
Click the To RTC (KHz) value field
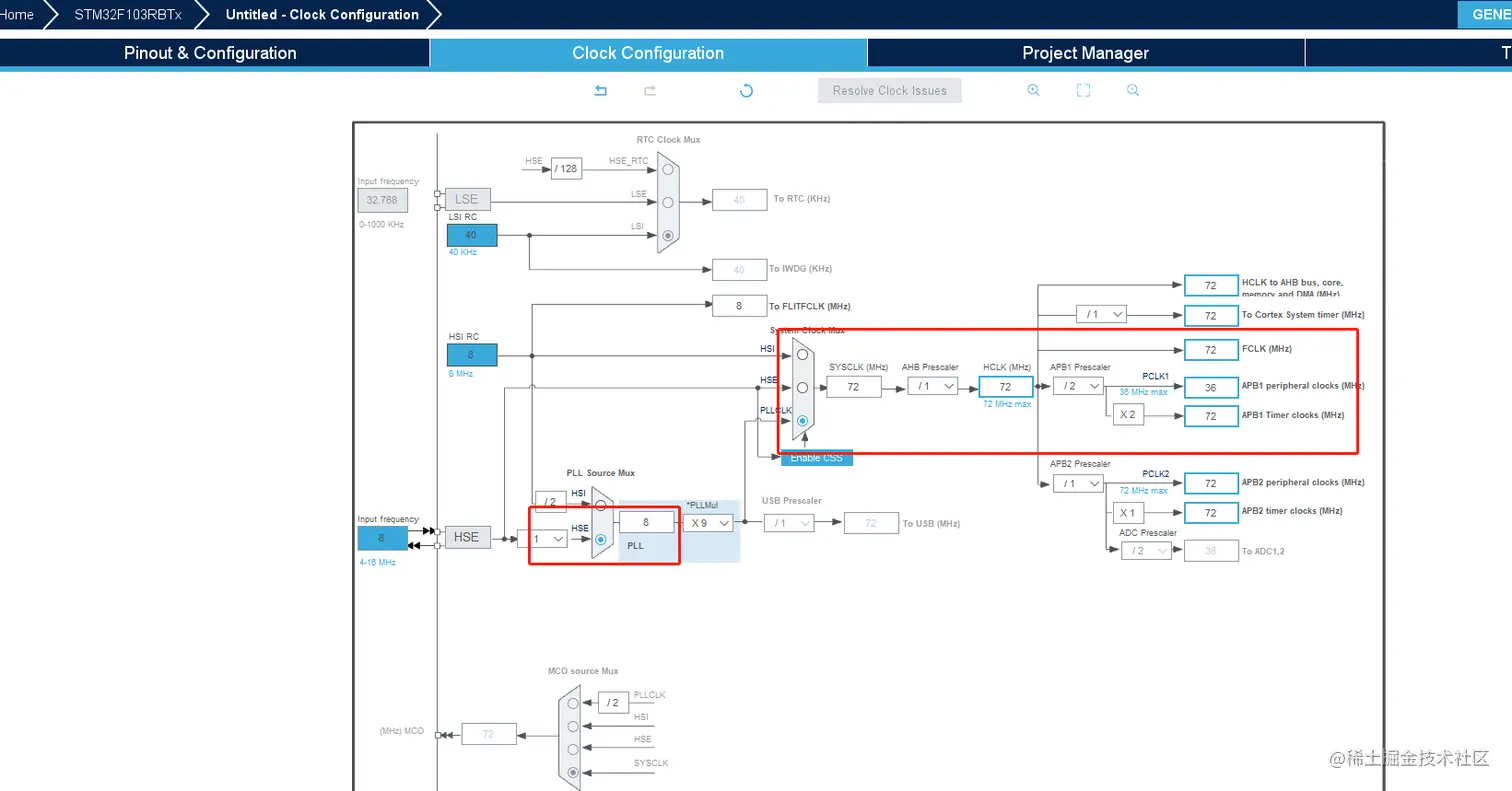coord(740,199)
